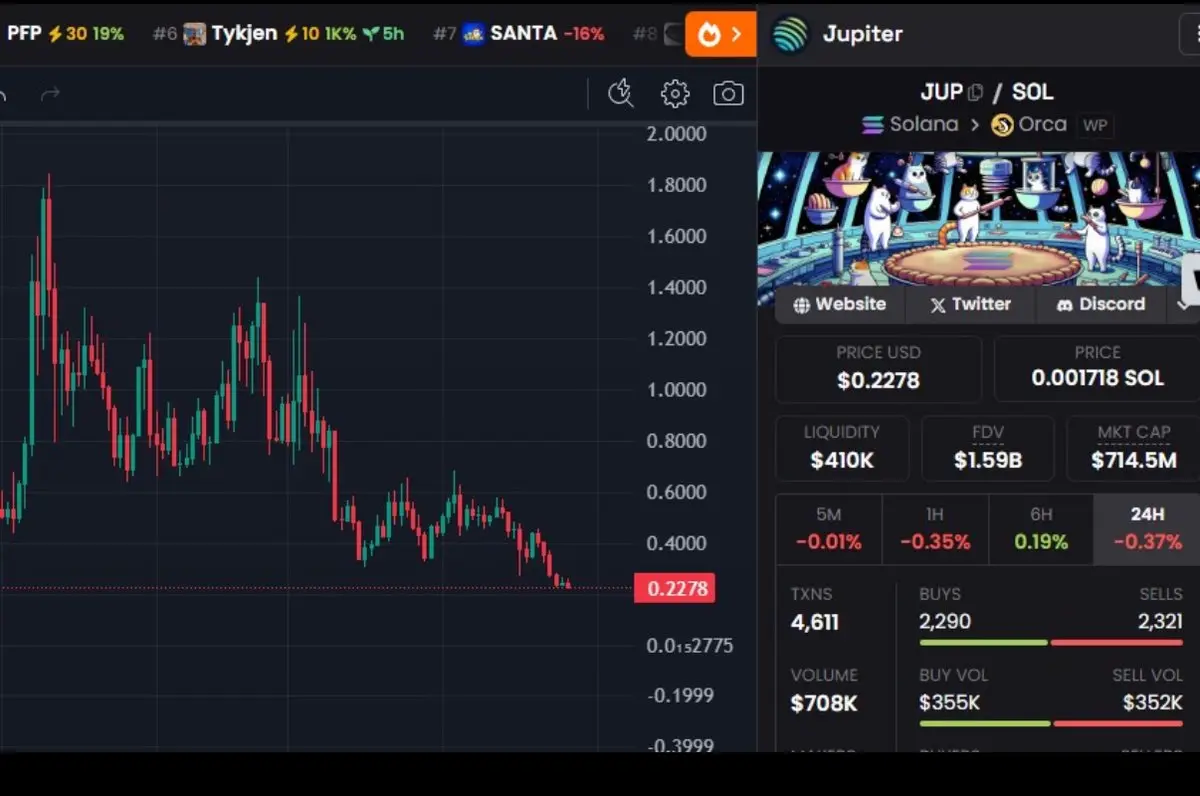1200x796 pixels.
Task: Click the Jupiter token name header
Action: pos(862,34)
